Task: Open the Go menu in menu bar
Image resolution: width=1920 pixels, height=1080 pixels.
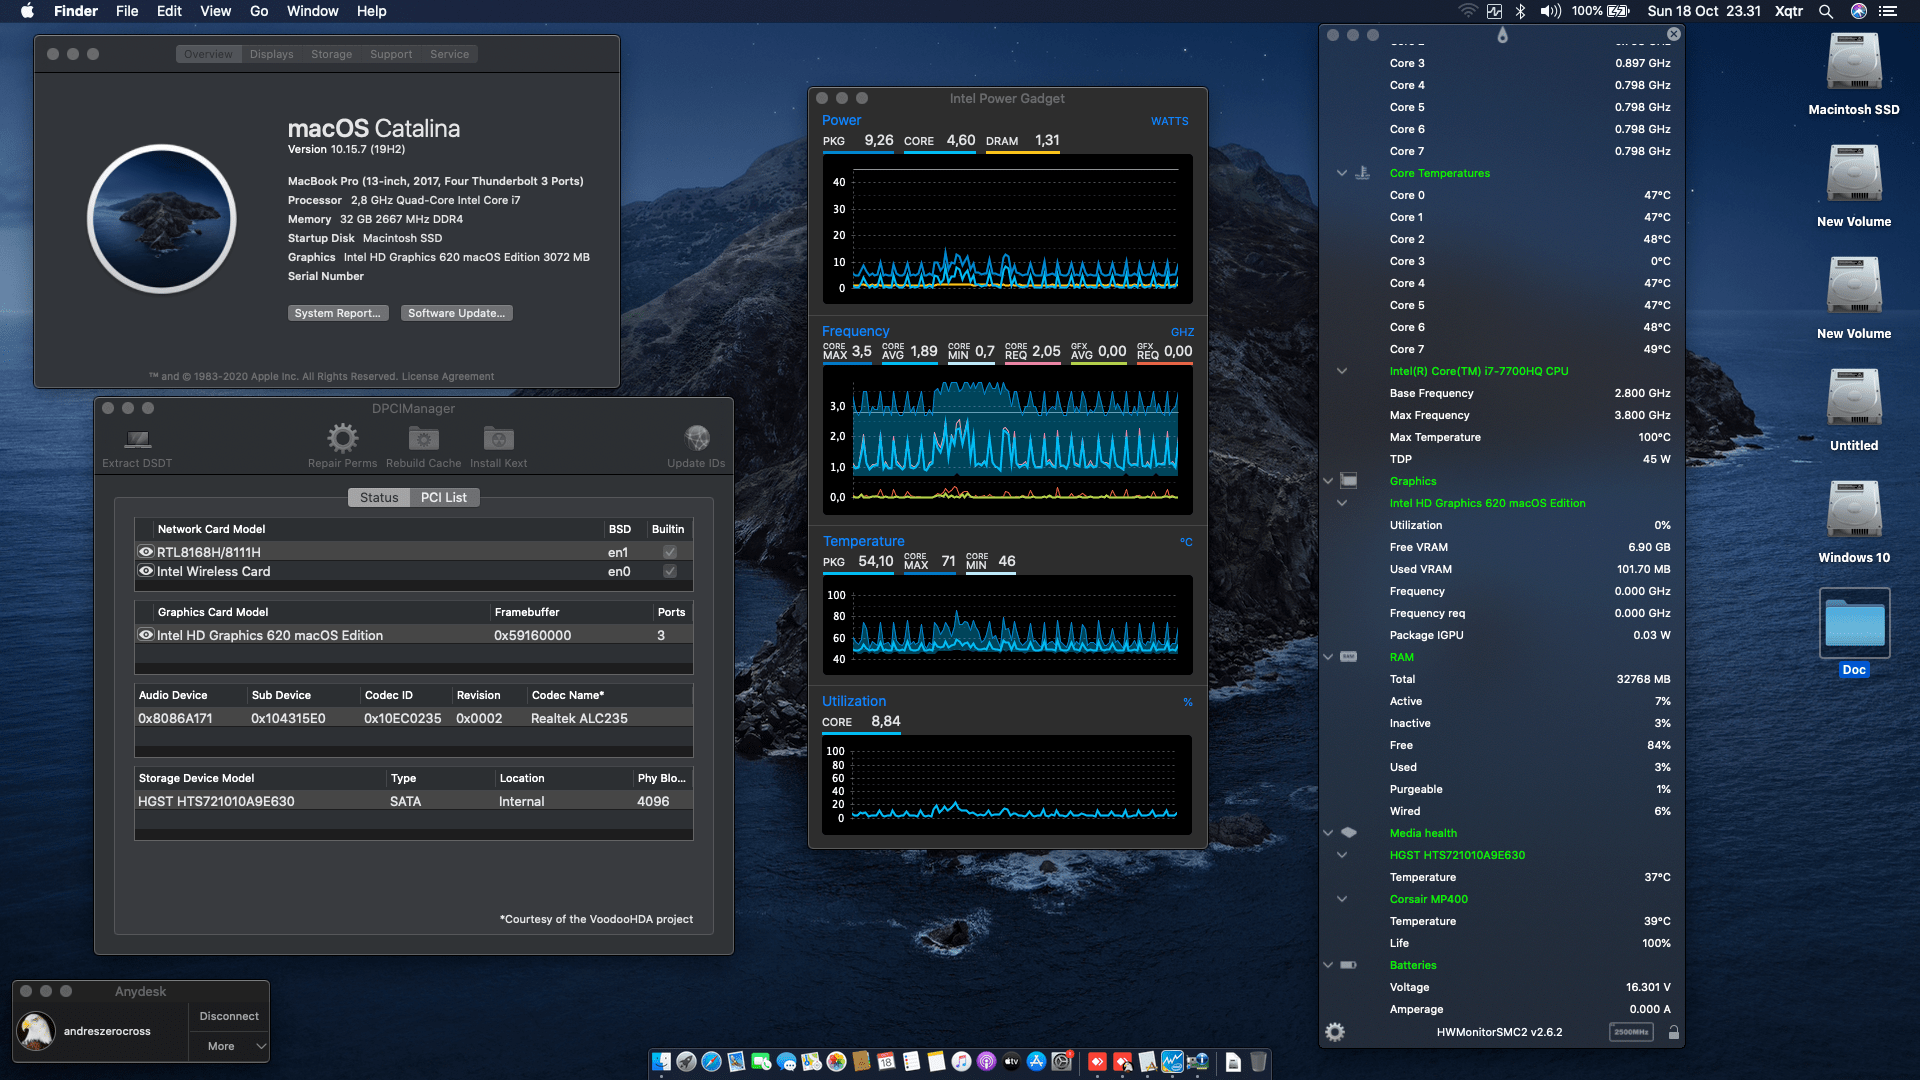Action: tap(259, 11)
